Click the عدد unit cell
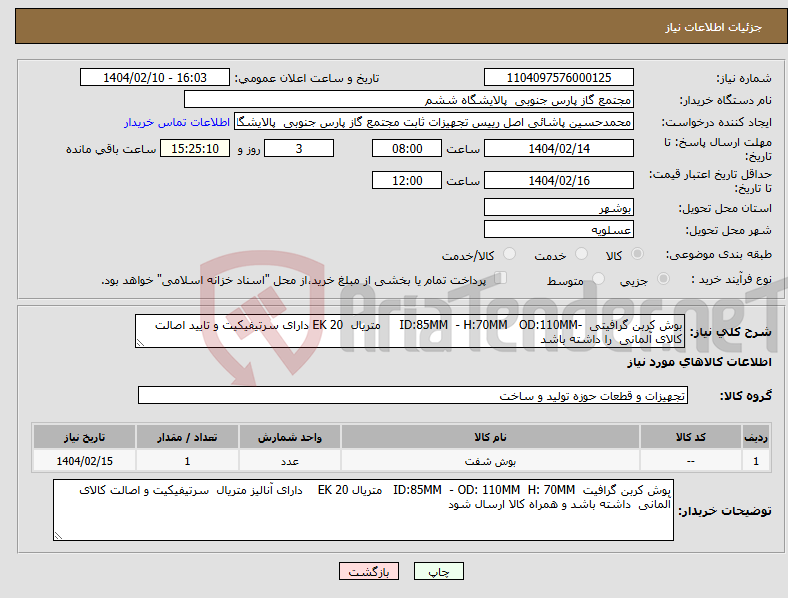788x598 pixels. [x=290, y=461]
